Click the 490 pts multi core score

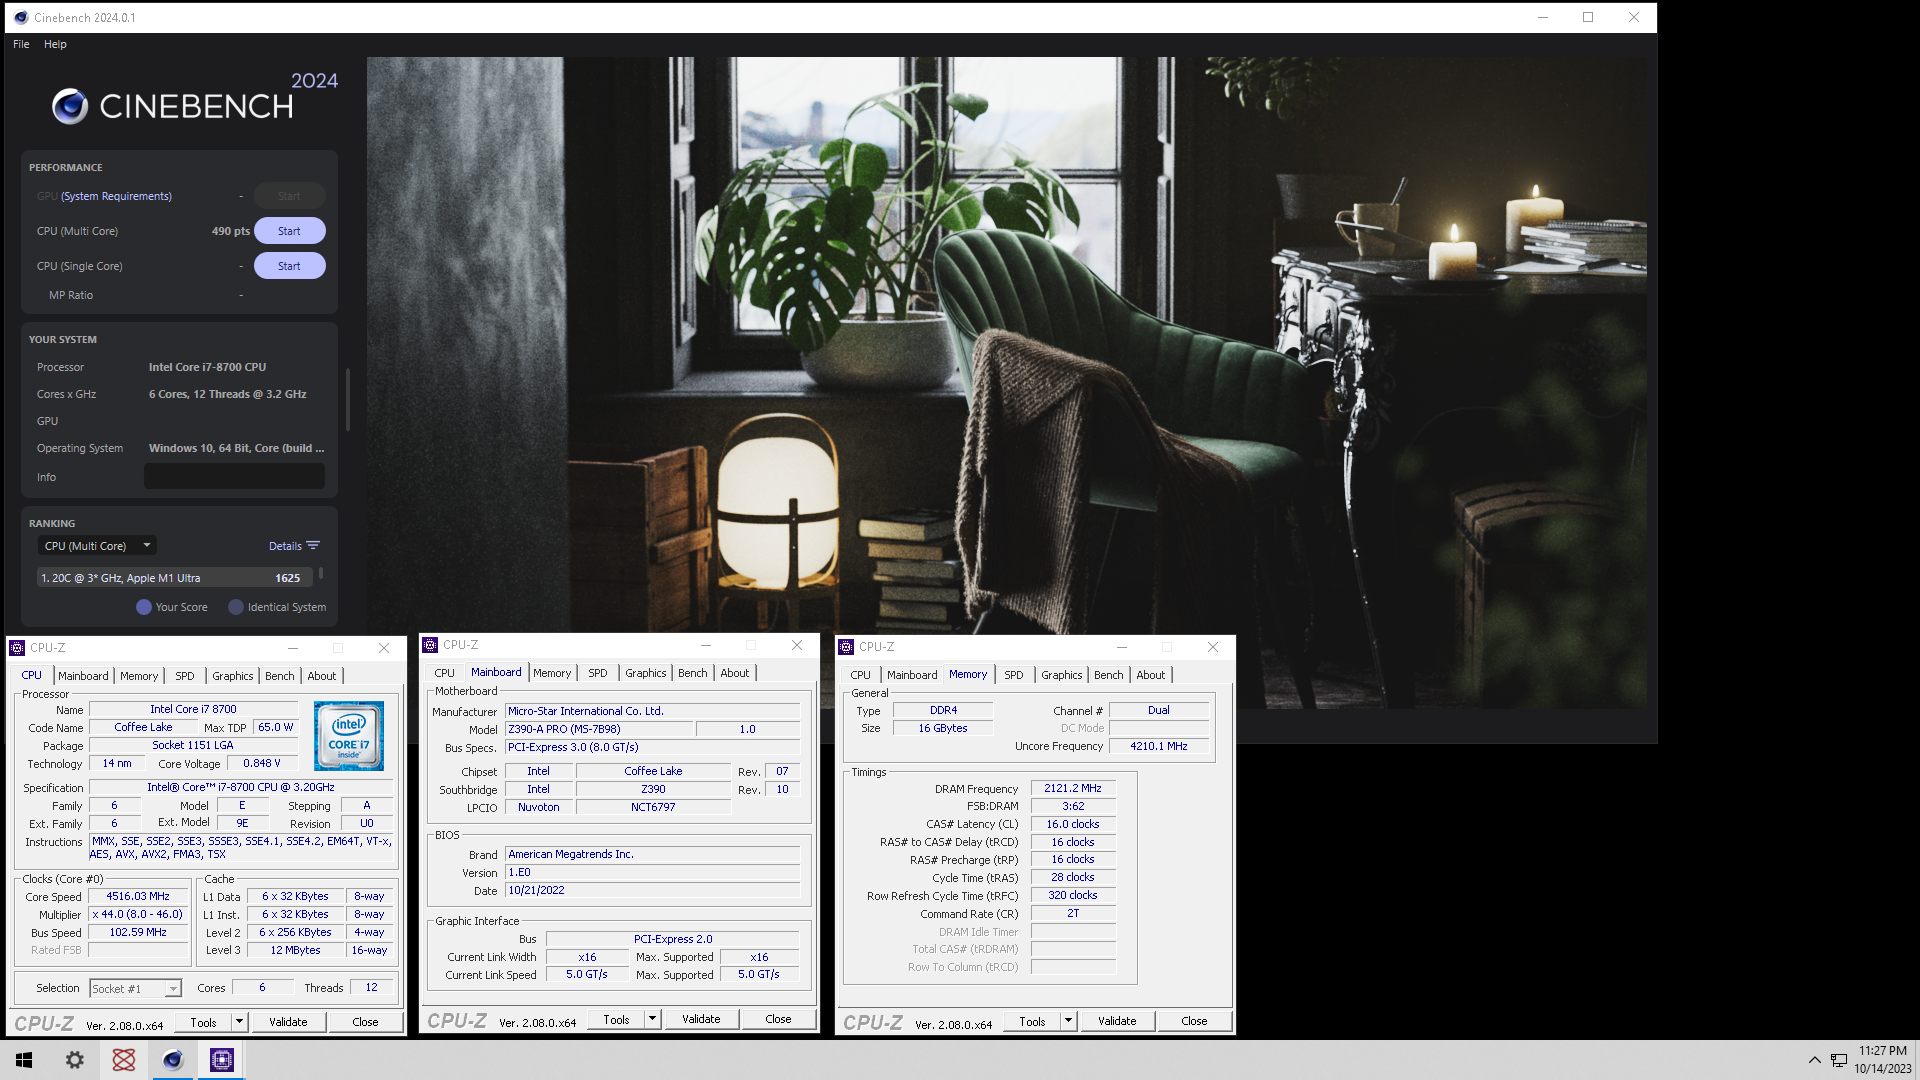(231, 231)
